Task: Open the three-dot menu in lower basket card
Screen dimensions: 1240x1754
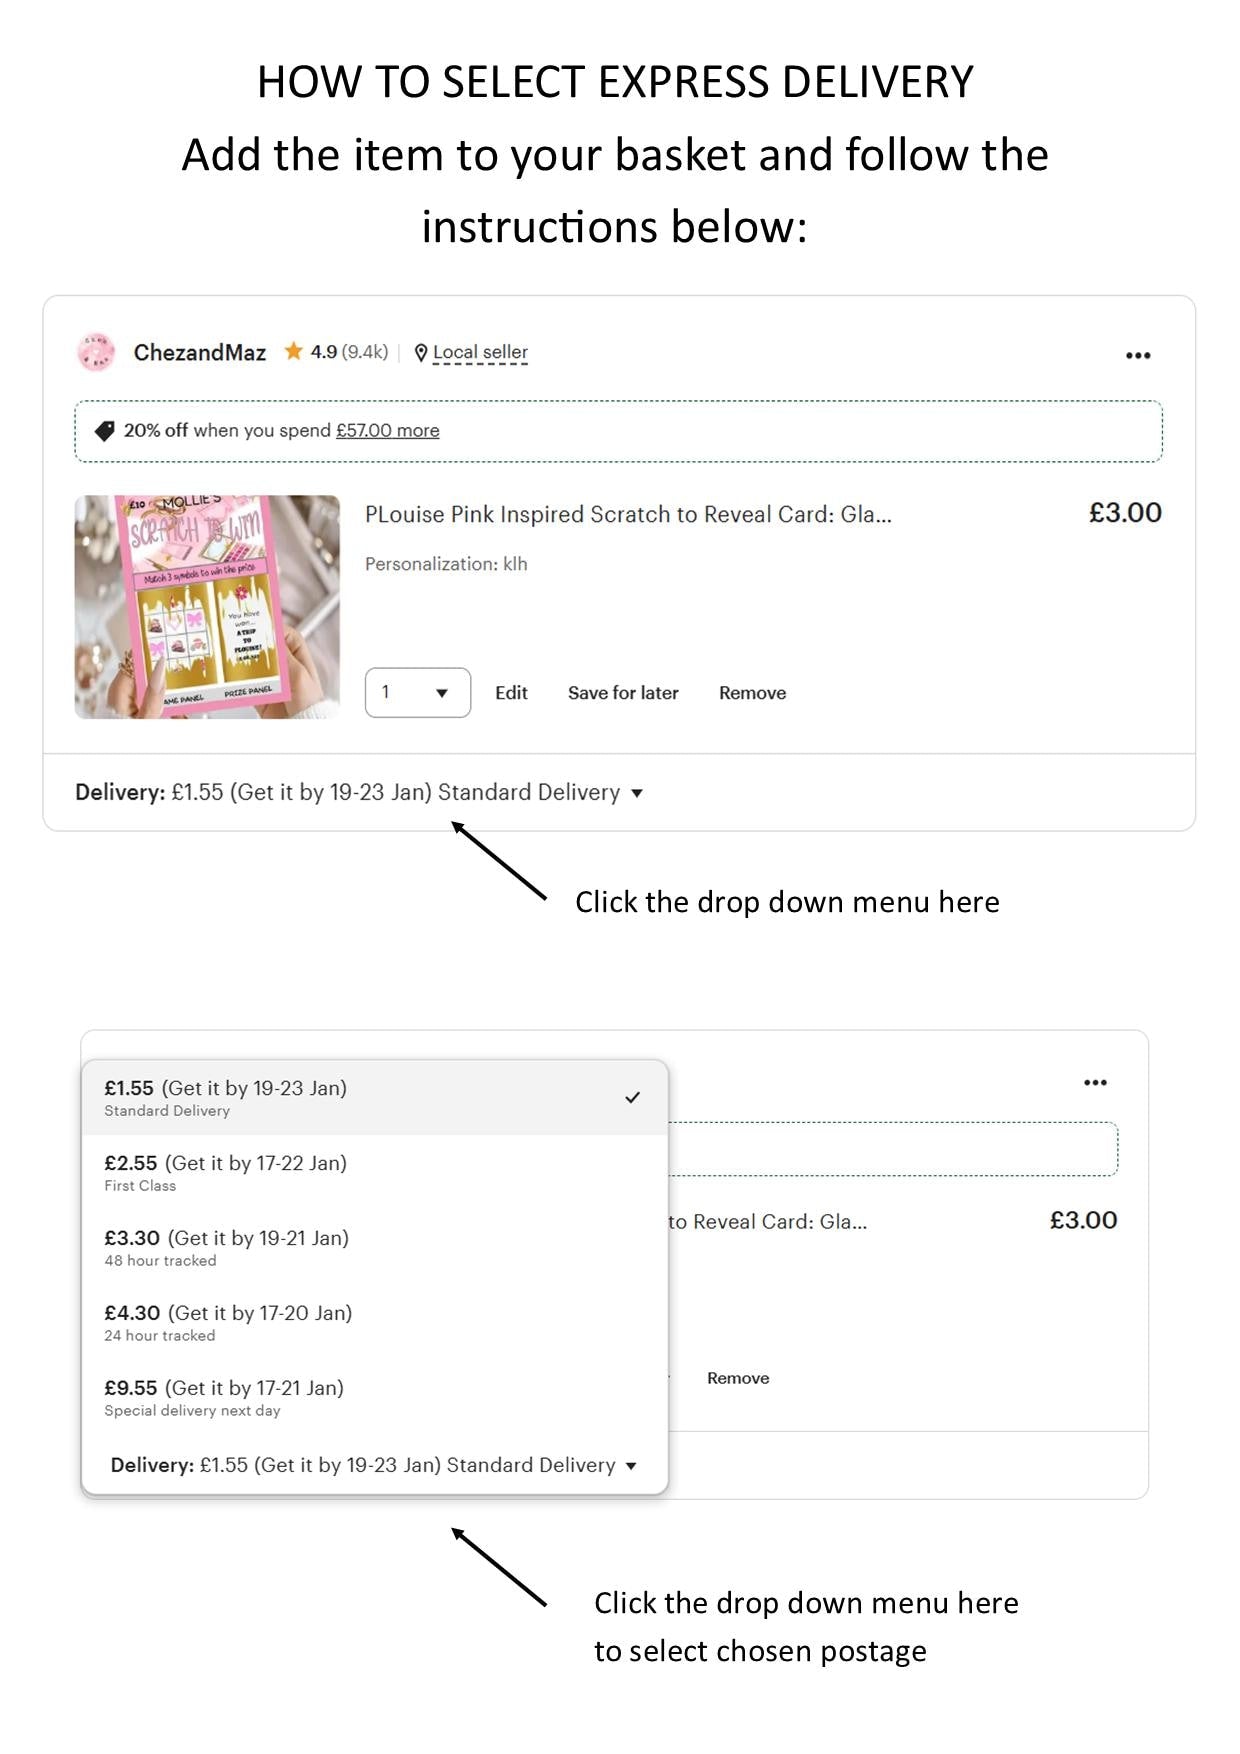Action: [x=1095, y=1082]
